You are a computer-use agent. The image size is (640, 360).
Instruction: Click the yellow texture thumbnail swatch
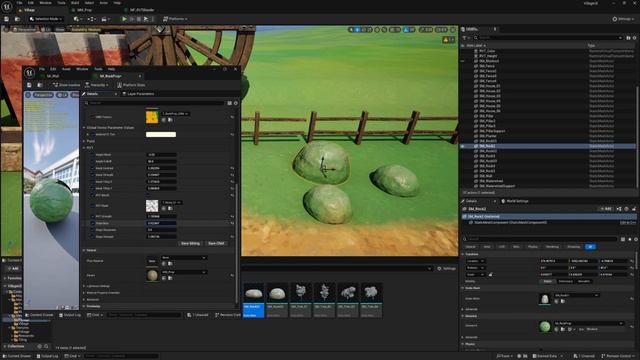pyautogui.click(x=152, y=117)
